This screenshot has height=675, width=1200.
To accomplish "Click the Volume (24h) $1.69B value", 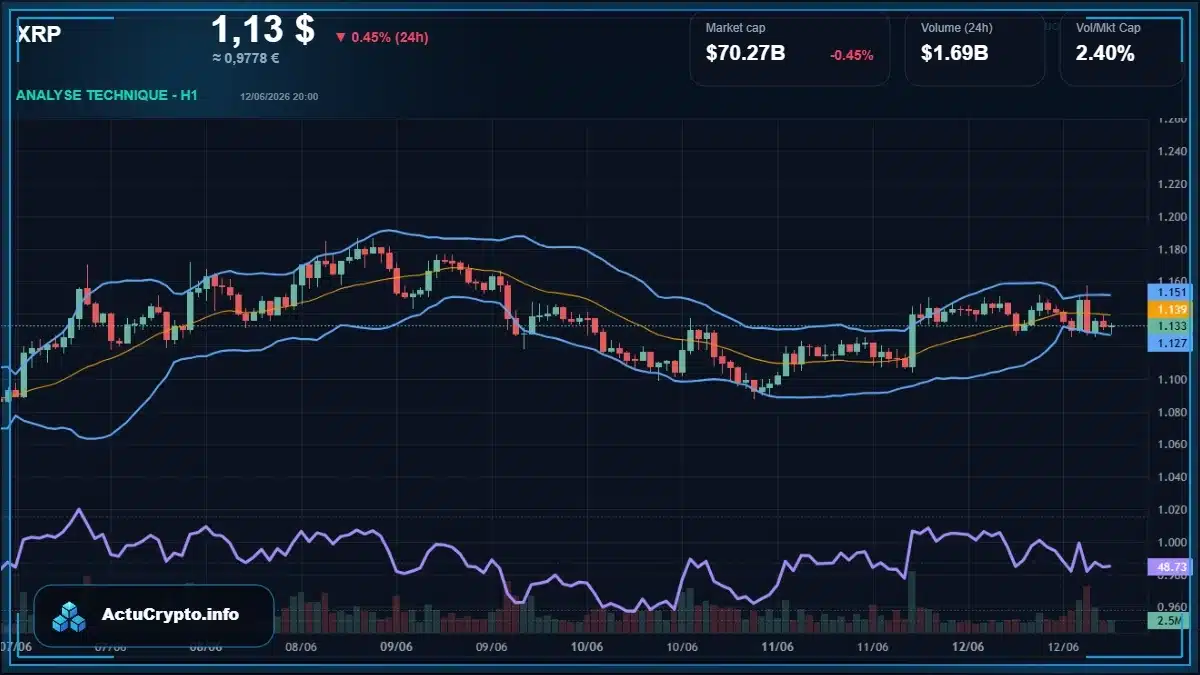I will [x=955, y=54].
